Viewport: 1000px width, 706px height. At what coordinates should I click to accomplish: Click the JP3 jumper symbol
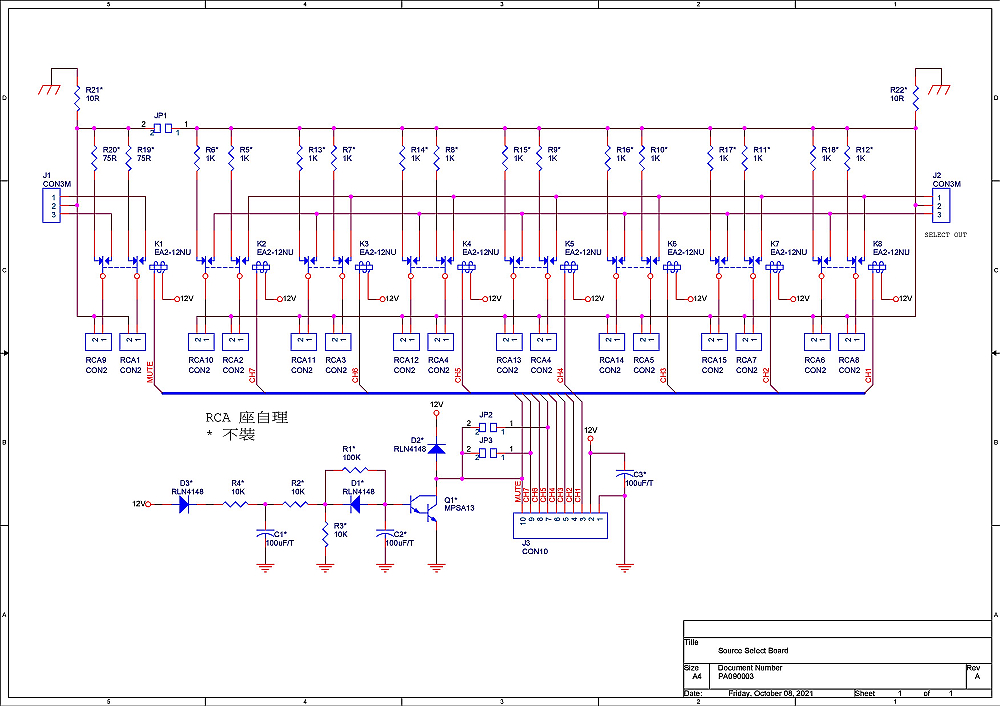pos(486,453)
